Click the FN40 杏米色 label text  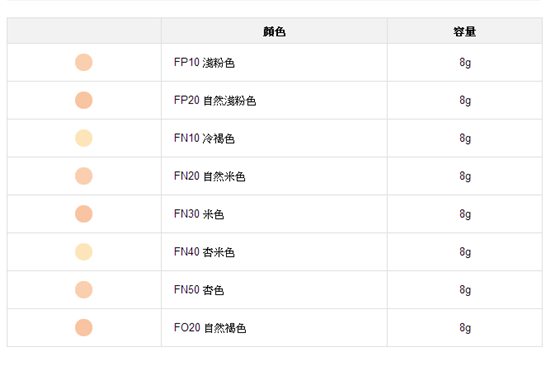pos(204,252)
